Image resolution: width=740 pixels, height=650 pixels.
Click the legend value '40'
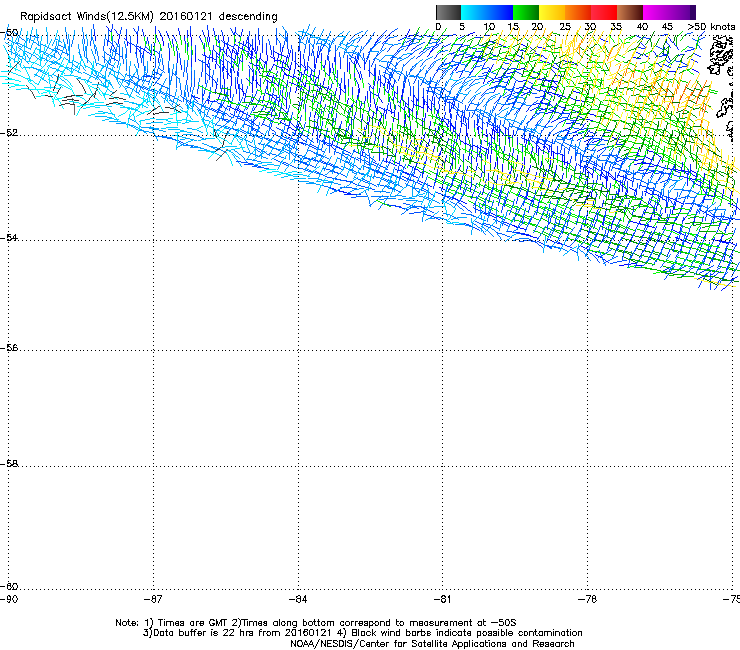[x=642, y=27]
